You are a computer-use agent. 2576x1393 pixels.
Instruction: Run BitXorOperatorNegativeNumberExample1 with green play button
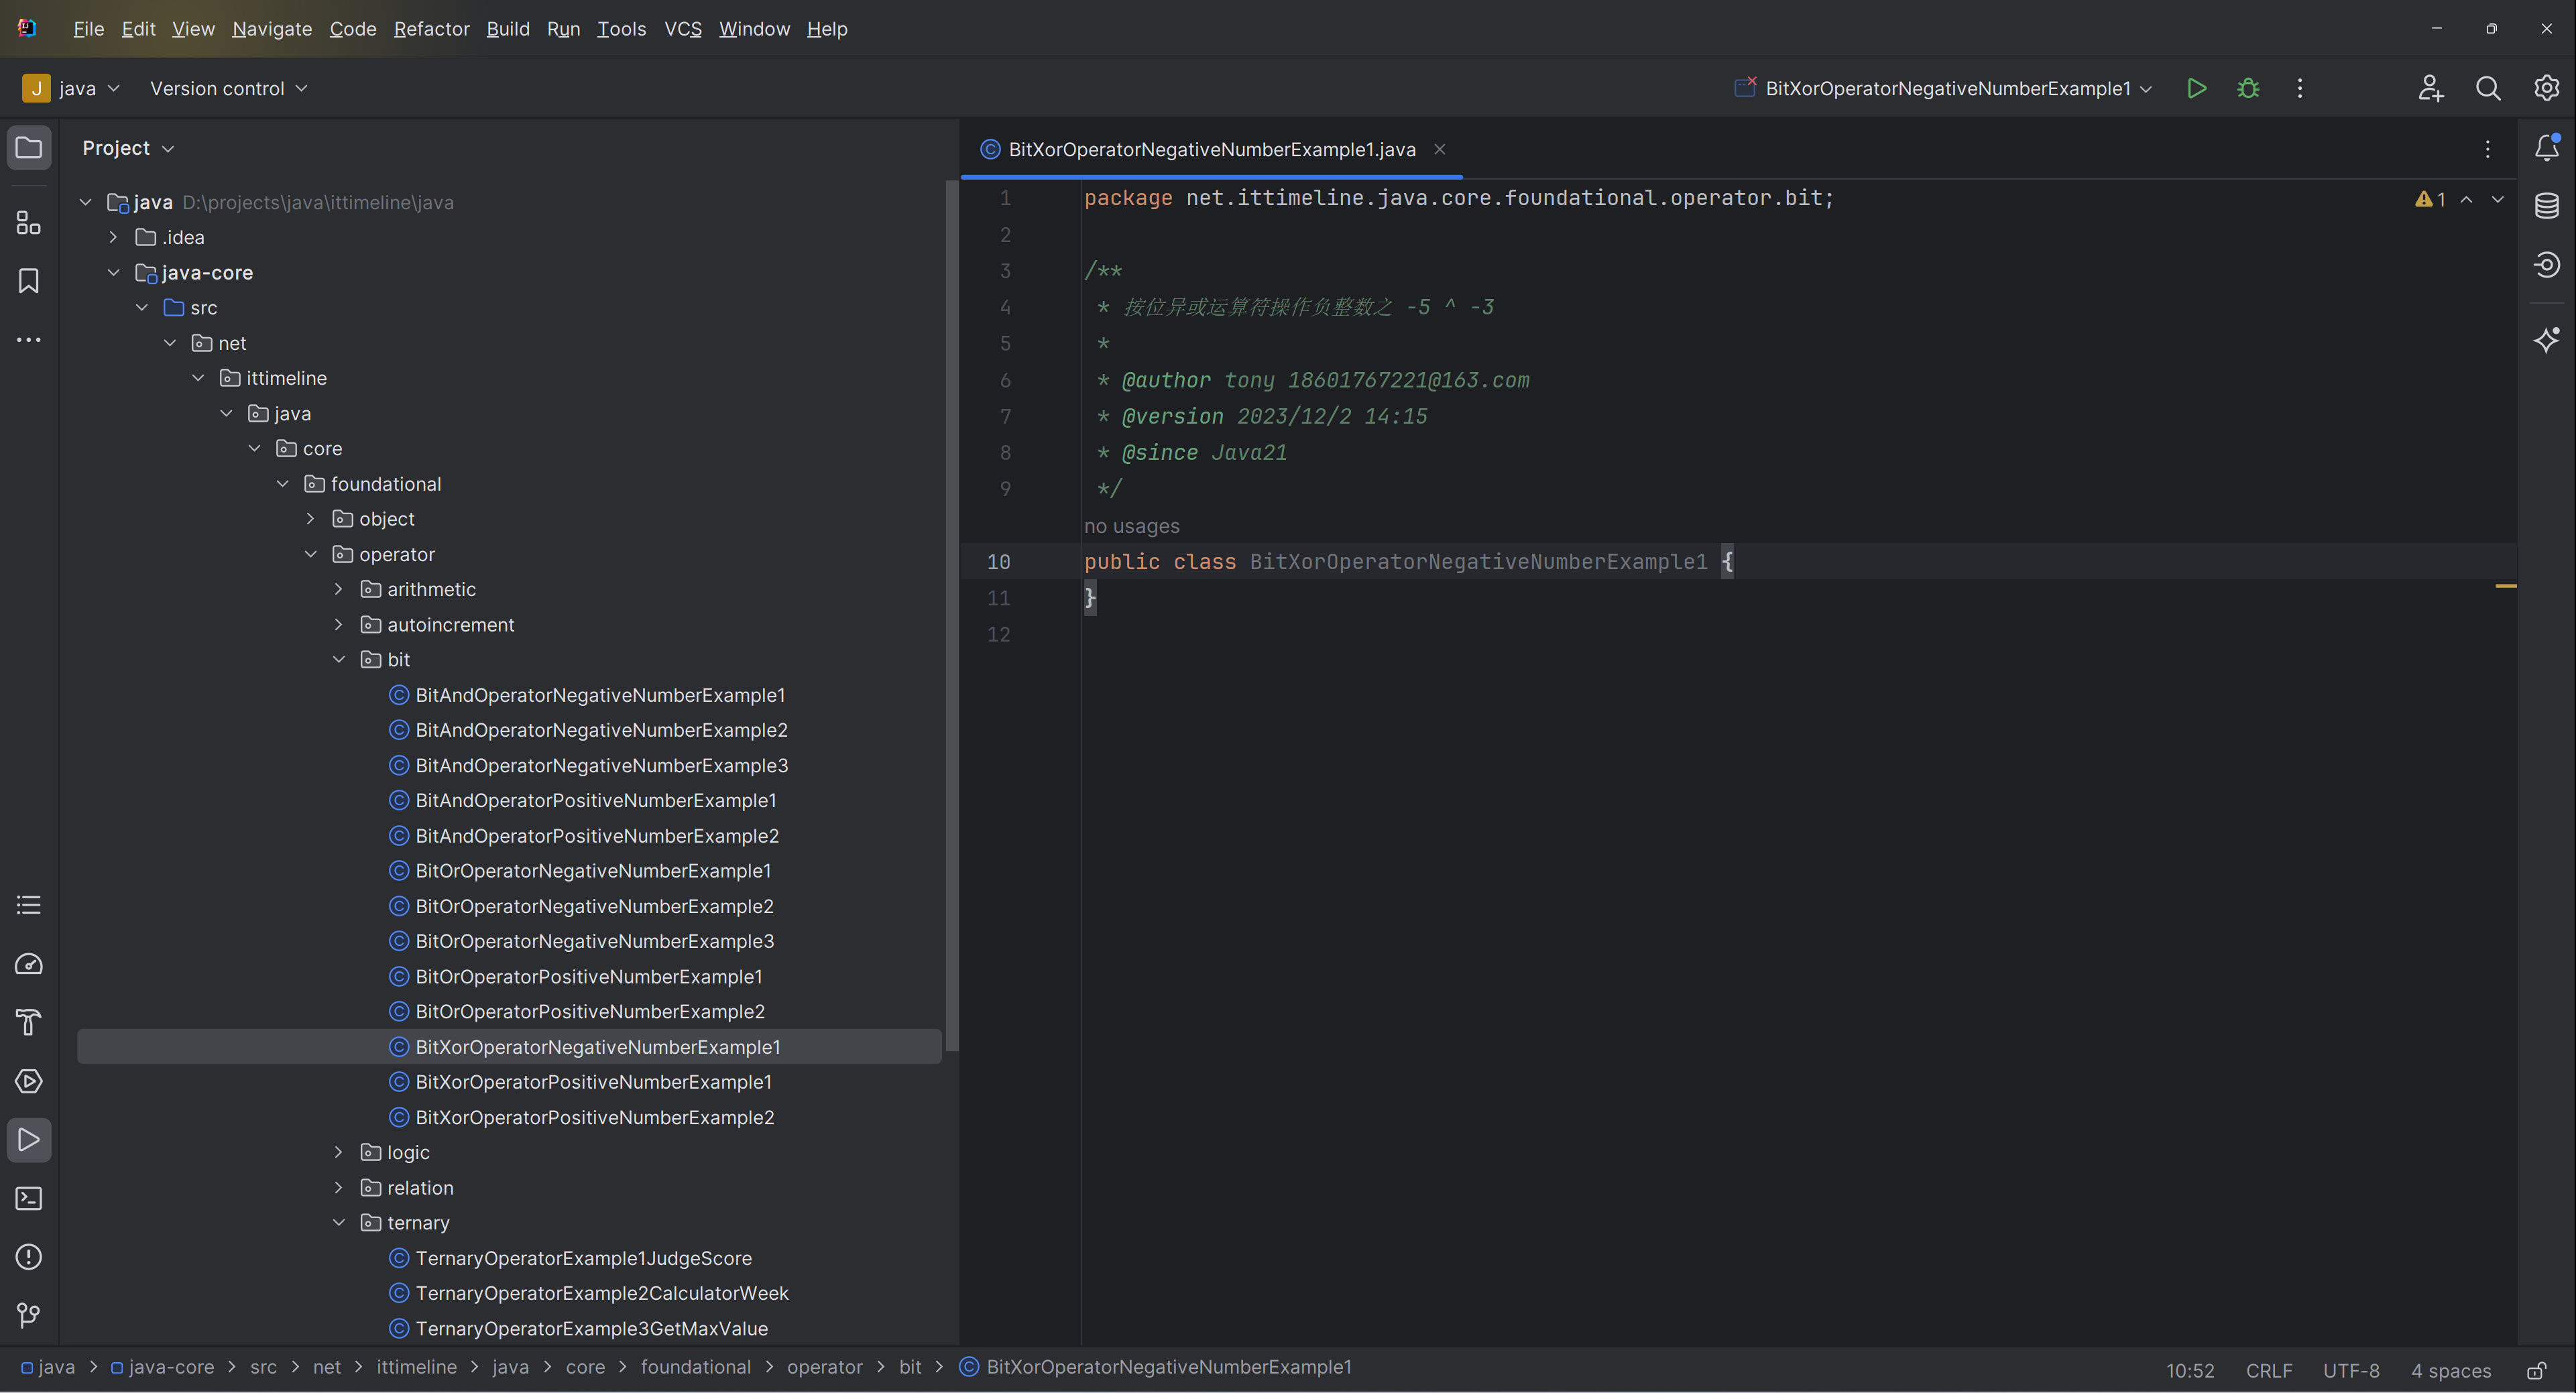[2197, 88]
